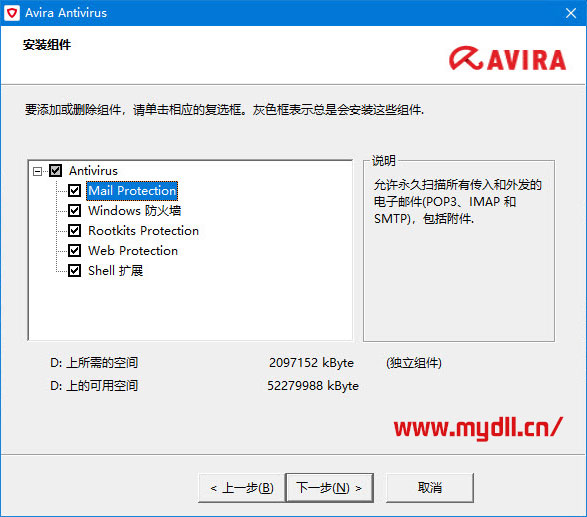Select the Mail Protection tree item
Image resolution: width=587 pixels, height=517 pixels.
132,191
